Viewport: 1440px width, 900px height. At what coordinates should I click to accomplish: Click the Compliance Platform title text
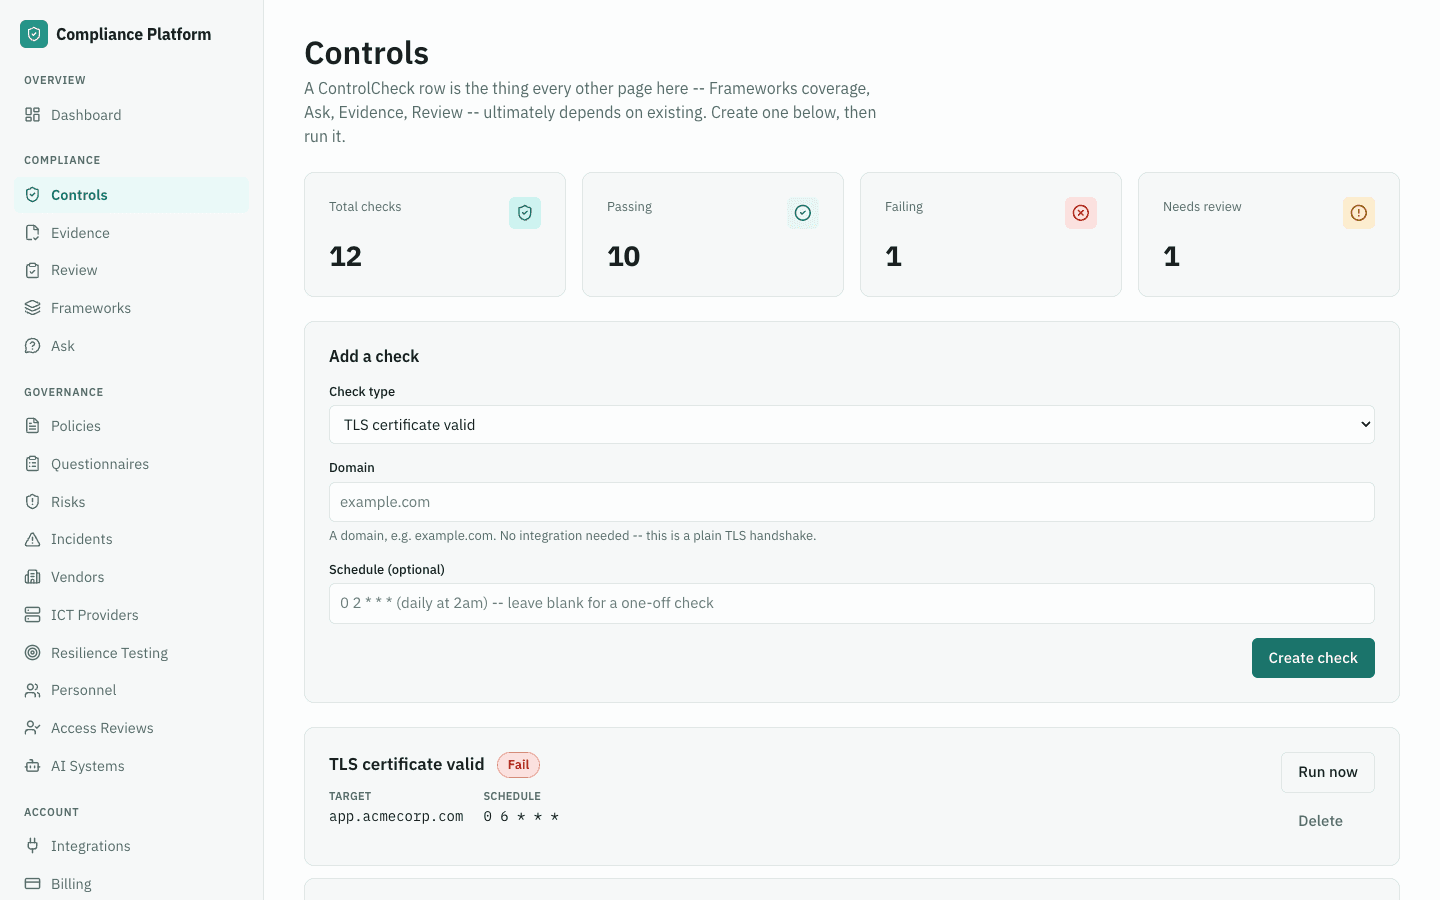pos(134,34)
